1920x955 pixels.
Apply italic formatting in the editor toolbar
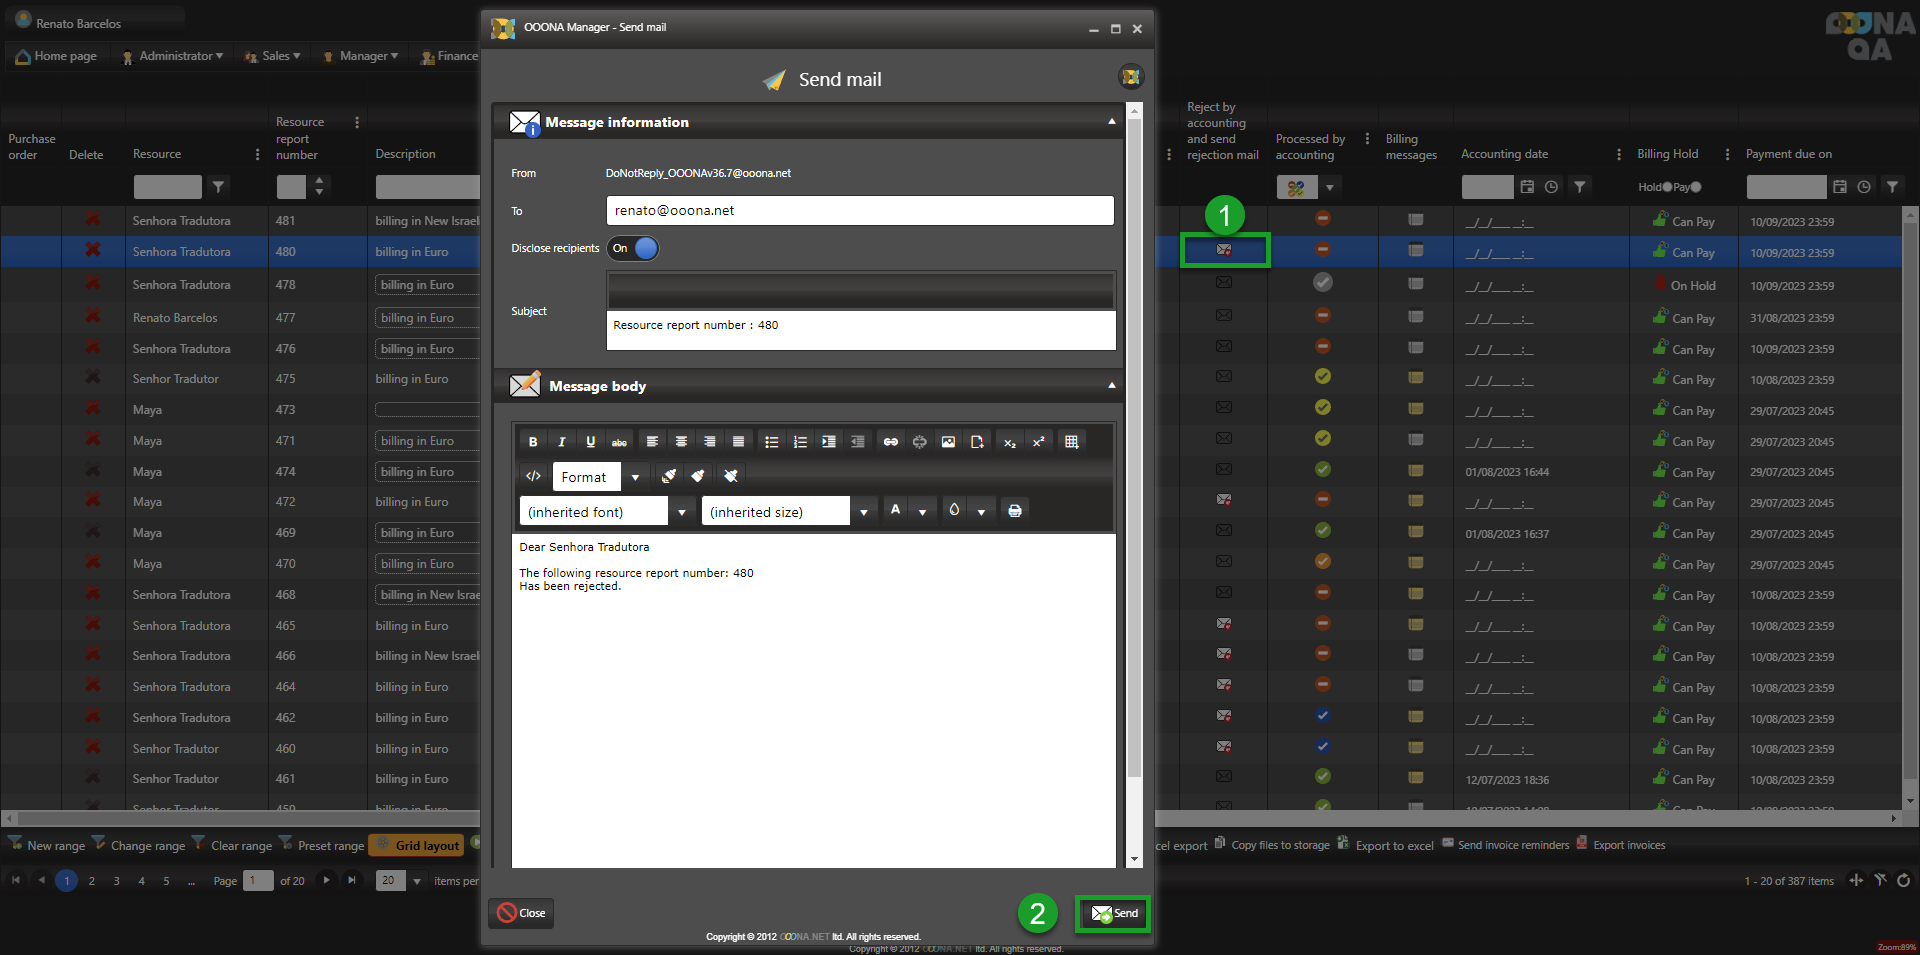pyautogui.click(x=561, y=442)
